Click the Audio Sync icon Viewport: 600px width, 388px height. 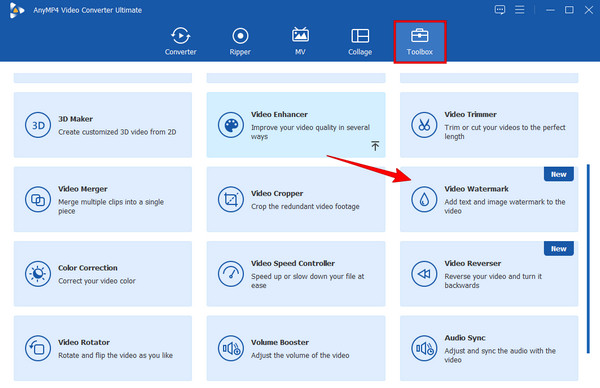coord(424,348)
